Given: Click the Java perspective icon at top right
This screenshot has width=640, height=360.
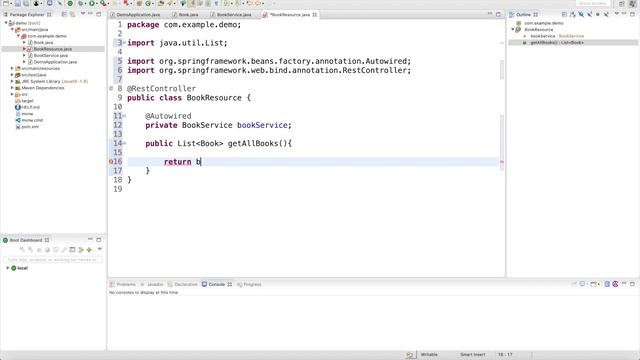Looking at the screenshot, I should click(x=632, y=3).
